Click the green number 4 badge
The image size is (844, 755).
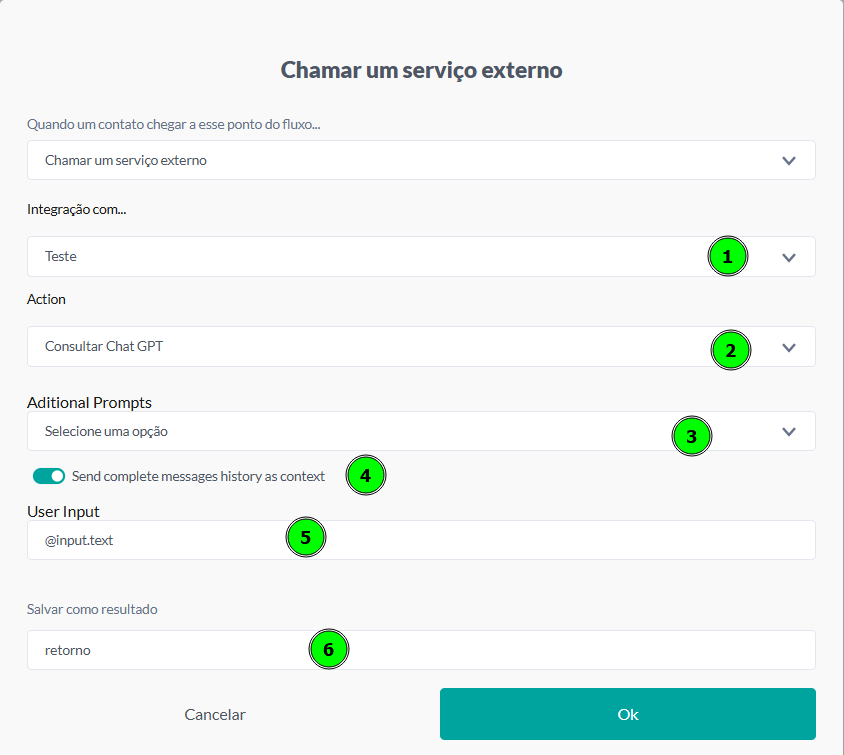coord(365,476)
